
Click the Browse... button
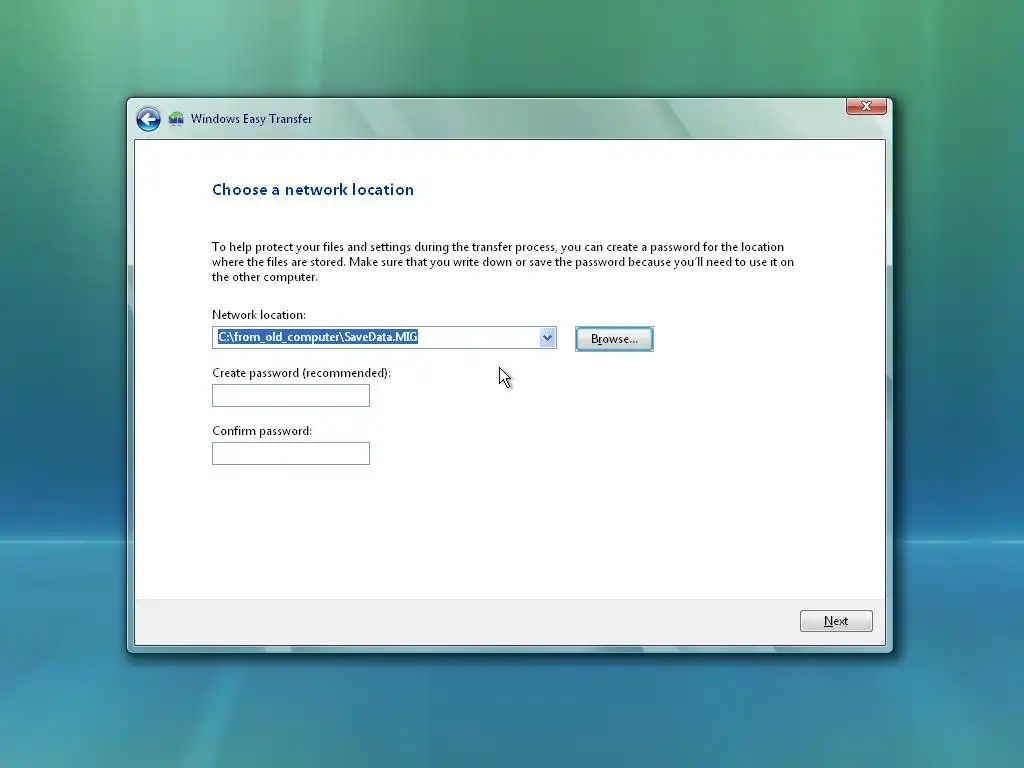click(x=614, y=339)
